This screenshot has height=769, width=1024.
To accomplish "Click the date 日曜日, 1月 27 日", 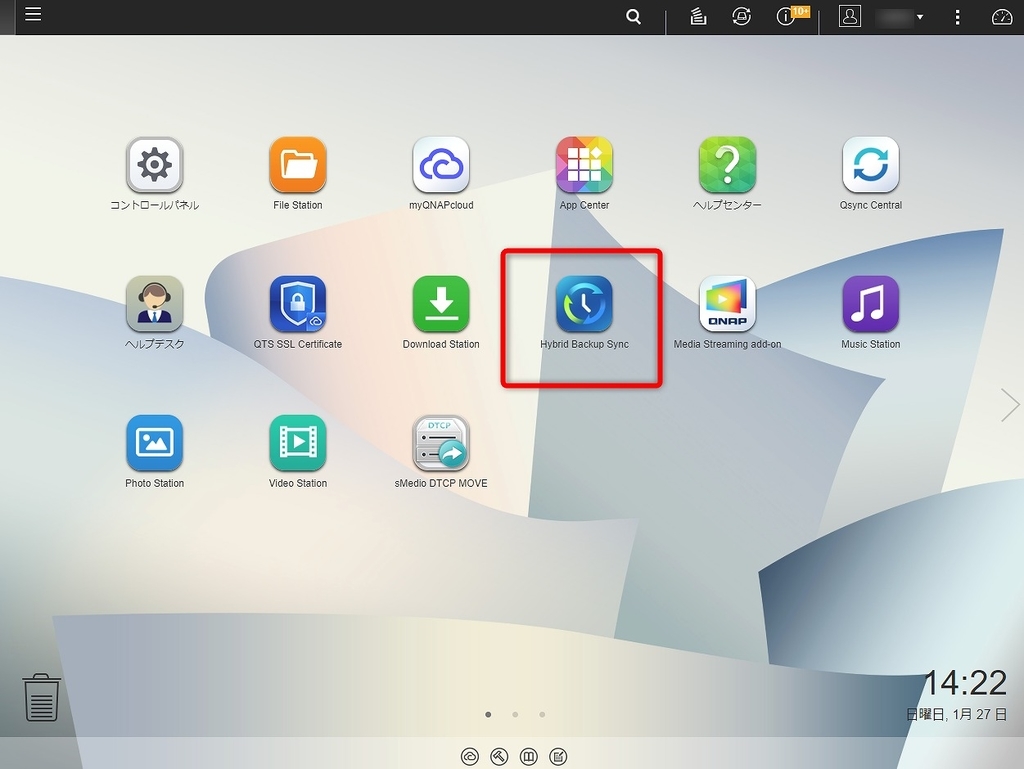I will click(x=957, y=714).
